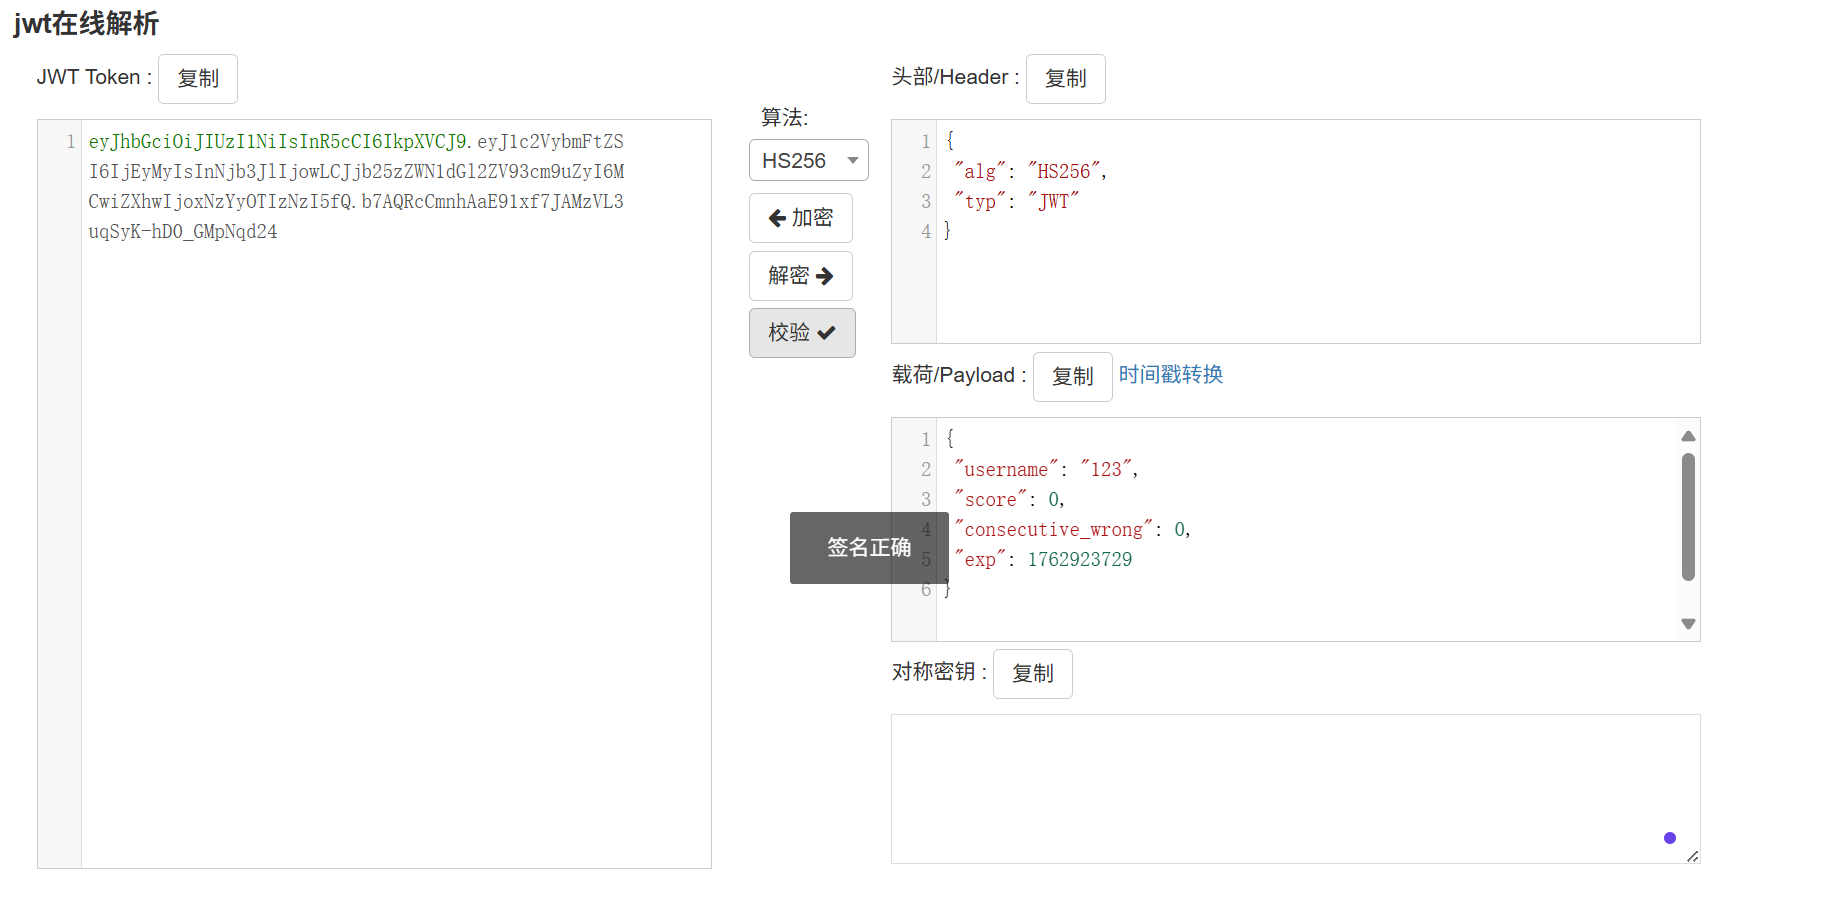Open the HS256 algorithm dropdown
Viewport: 1821px width, 897px height.
pos(808,160)
